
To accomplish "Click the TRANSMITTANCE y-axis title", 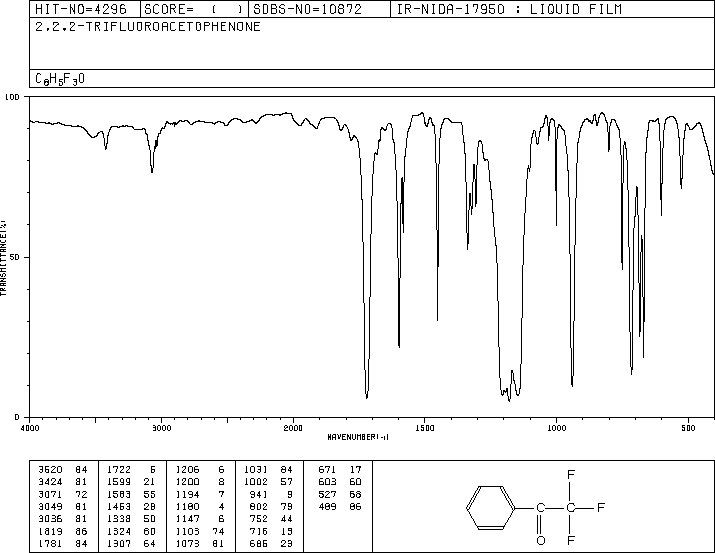I will (3, 258).
